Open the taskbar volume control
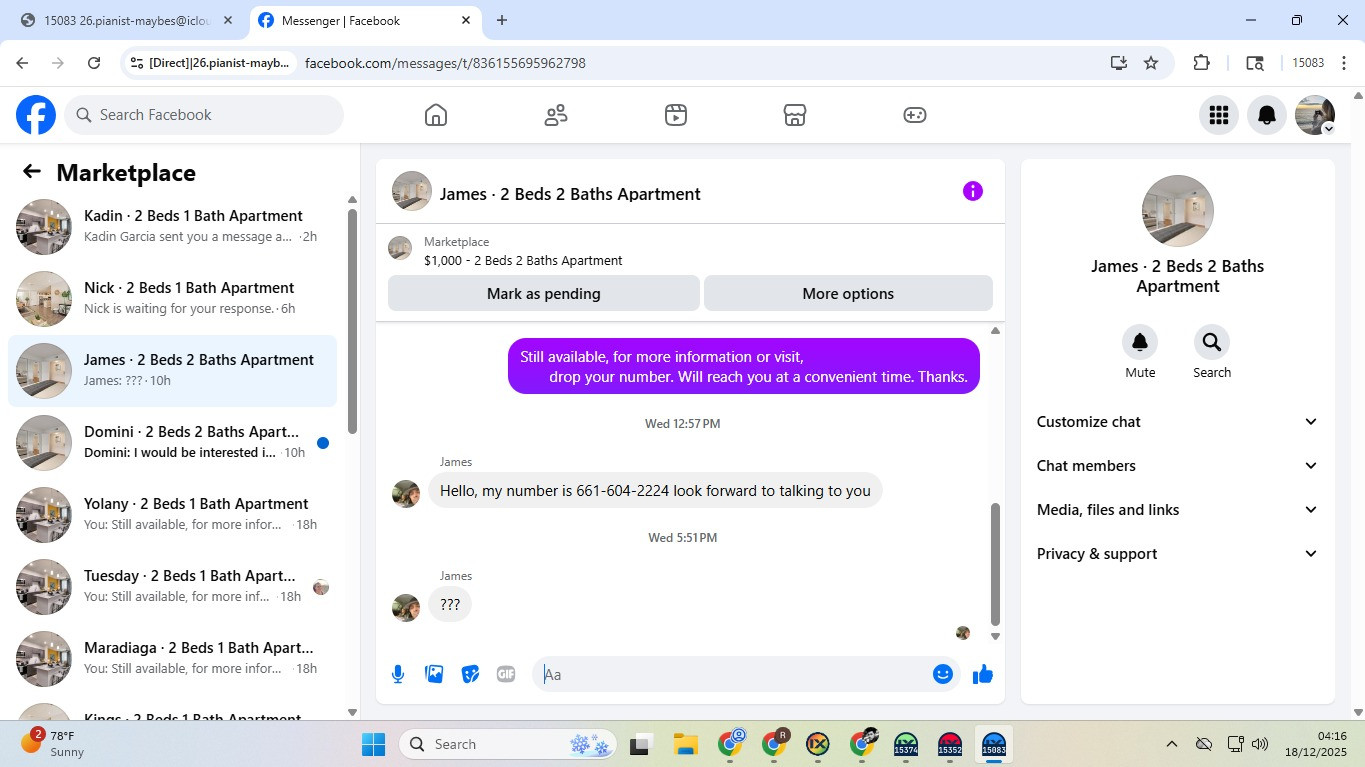This screenshot has height=767, width=1365. pos(1260,744)
